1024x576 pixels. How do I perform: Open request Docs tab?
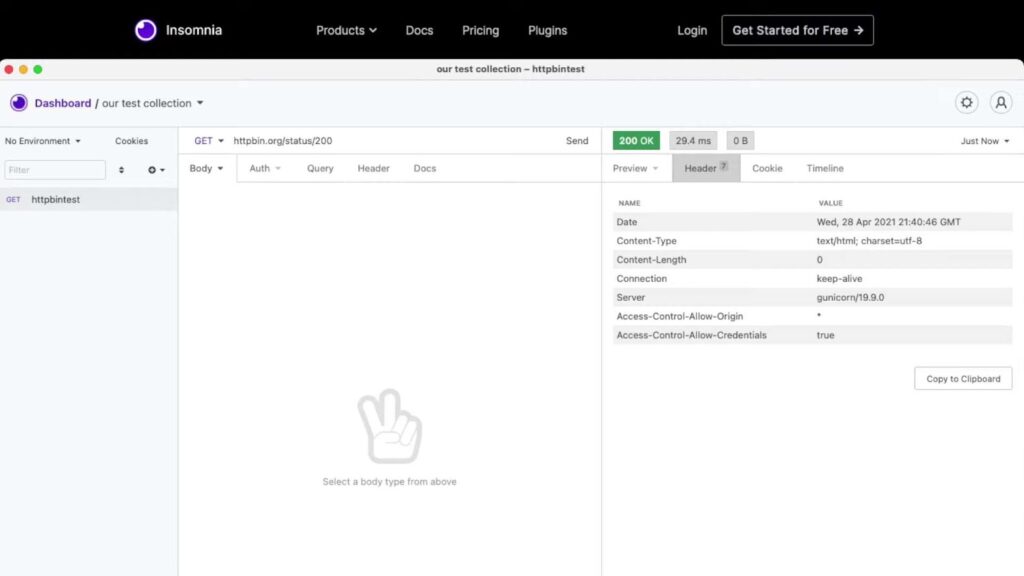tap(424, 168)
